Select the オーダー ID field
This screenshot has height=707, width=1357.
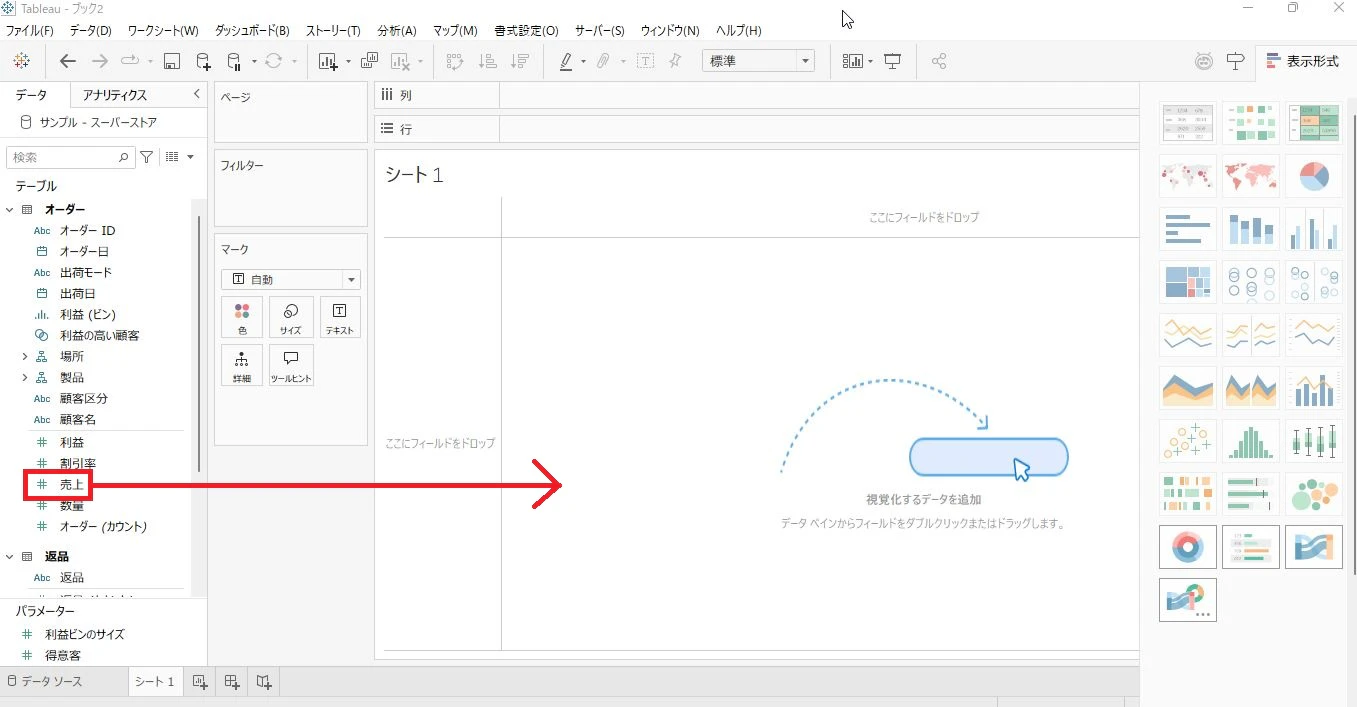[x=87, y=230]
